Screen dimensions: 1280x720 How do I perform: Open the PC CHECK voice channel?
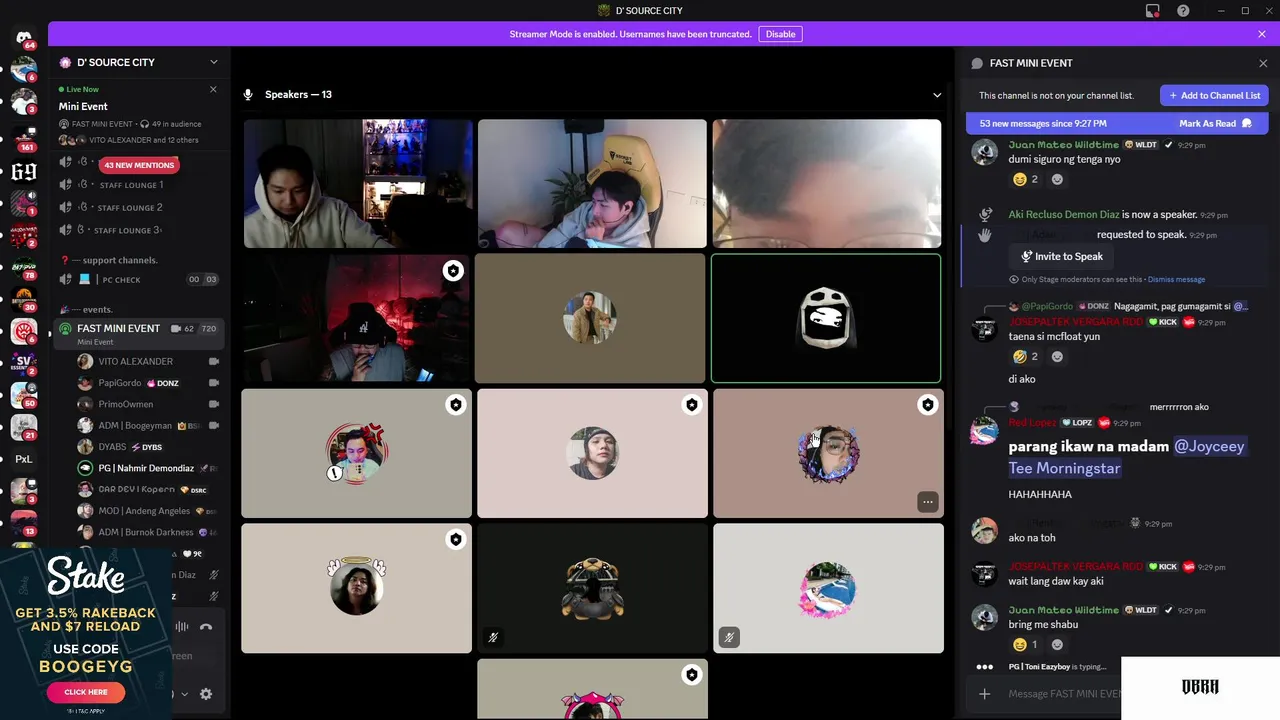[x=138, y=280]
